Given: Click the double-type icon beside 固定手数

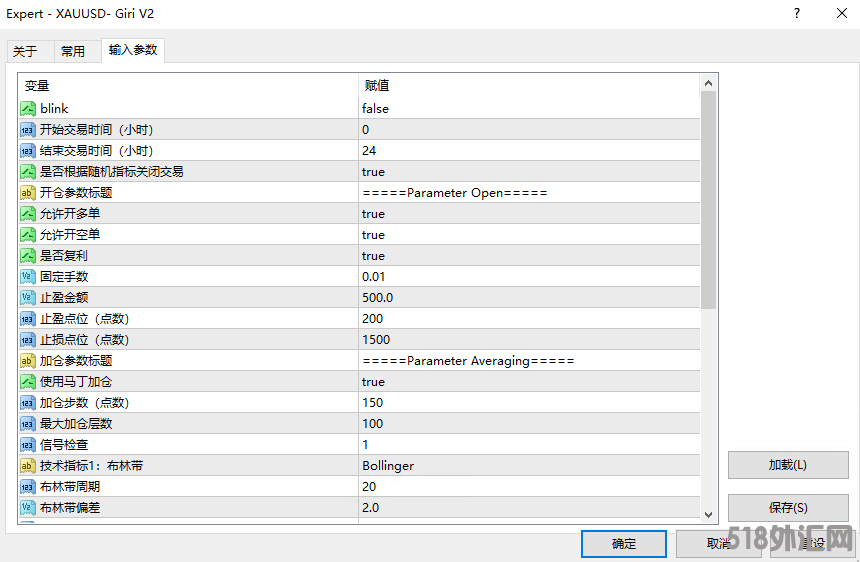Looking at the screenshot, I should click(x=28, y=276).
